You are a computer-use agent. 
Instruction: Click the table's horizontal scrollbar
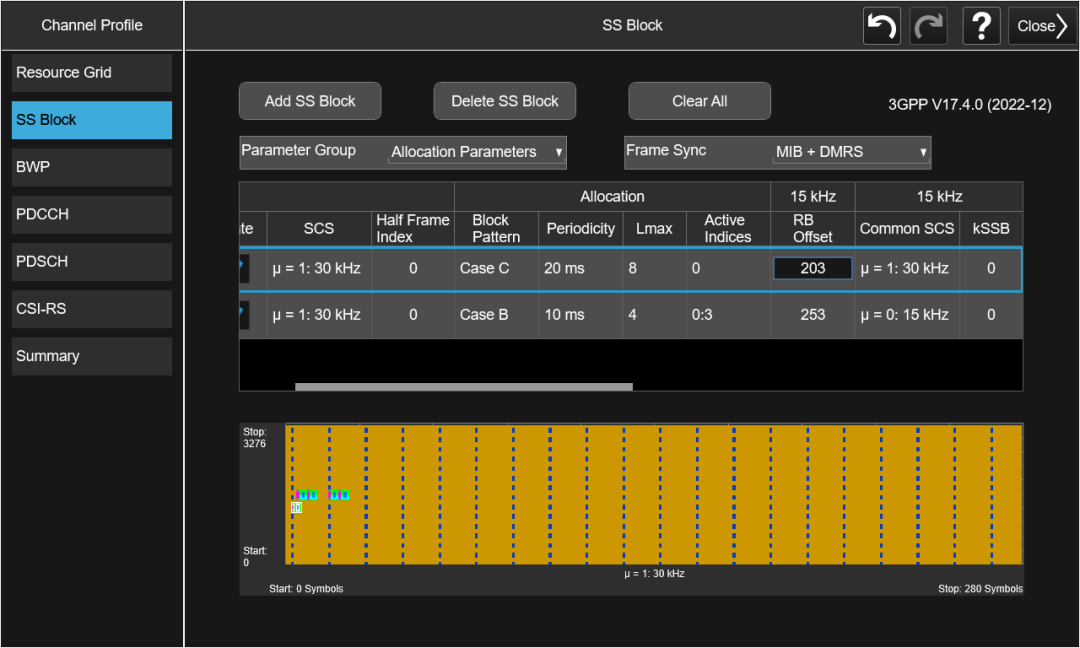click(463, 386)
